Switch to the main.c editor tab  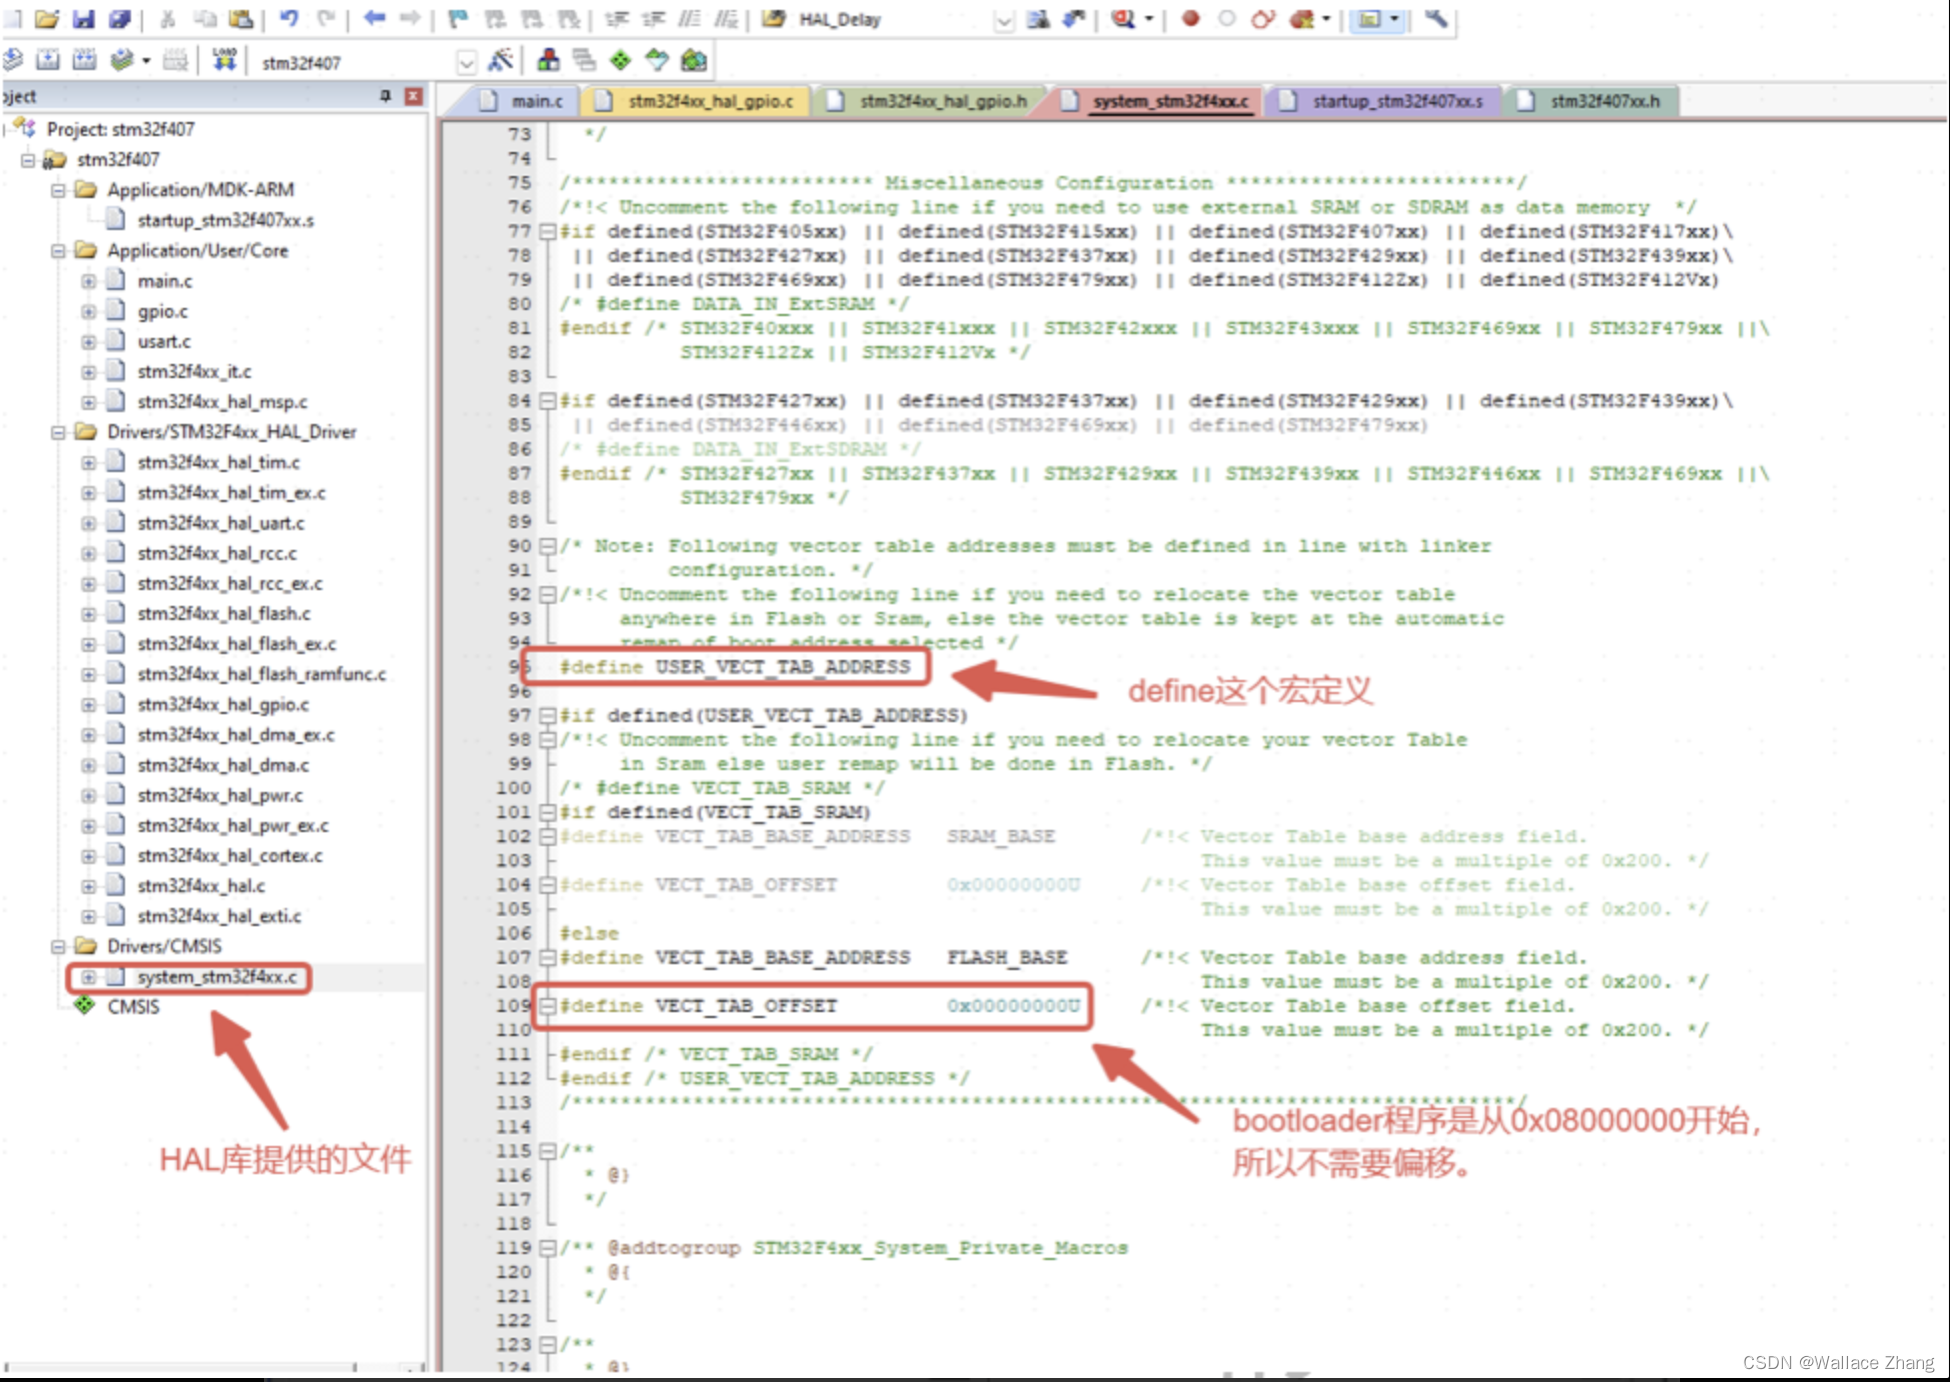click(x=522, y=101)
